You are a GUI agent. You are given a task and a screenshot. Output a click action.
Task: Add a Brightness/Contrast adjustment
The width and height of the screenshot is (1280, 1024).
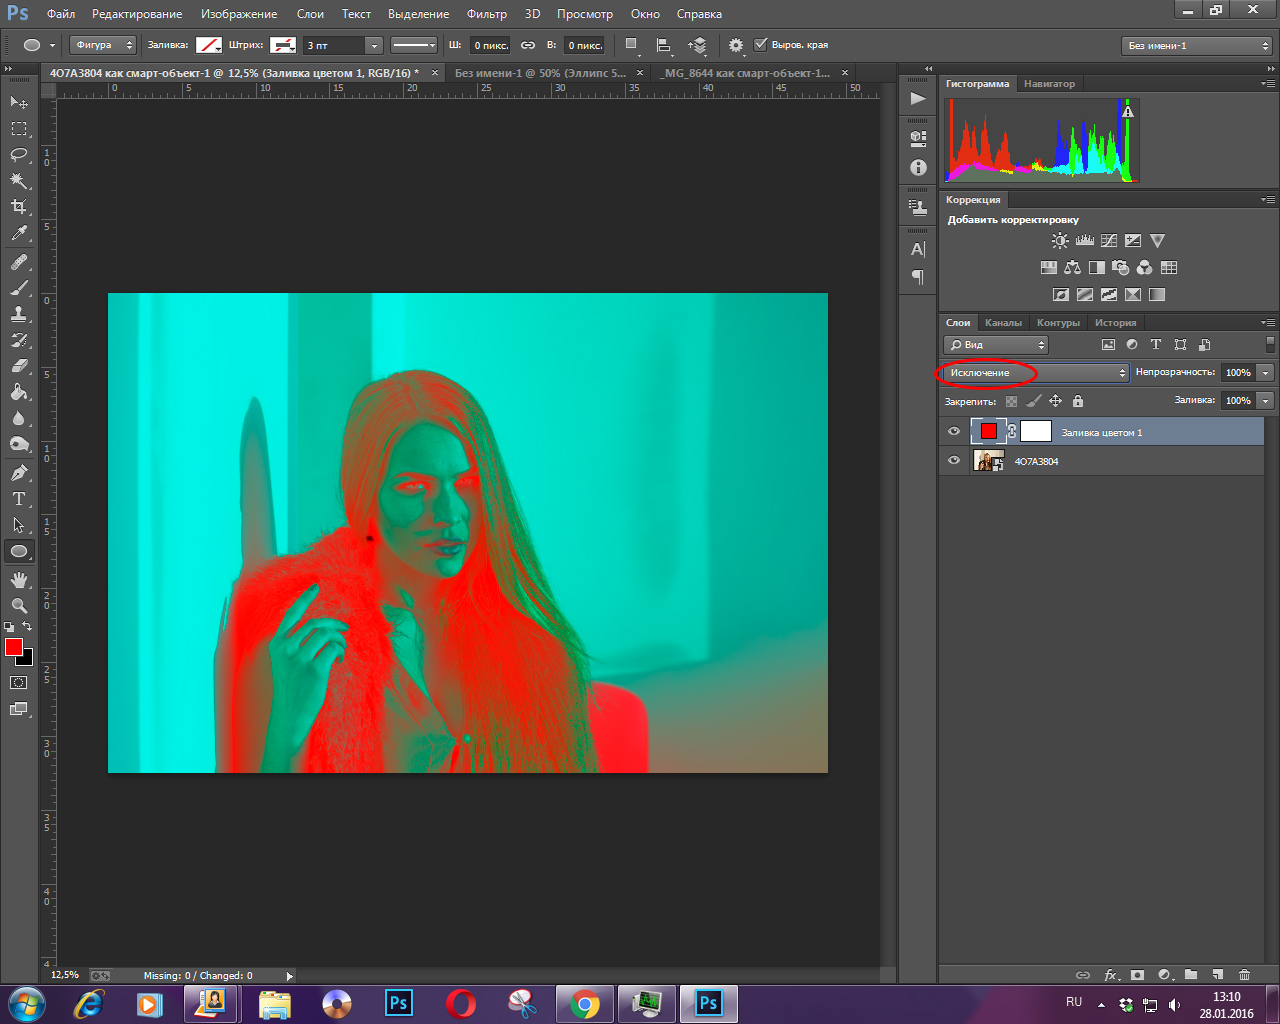1060,241
